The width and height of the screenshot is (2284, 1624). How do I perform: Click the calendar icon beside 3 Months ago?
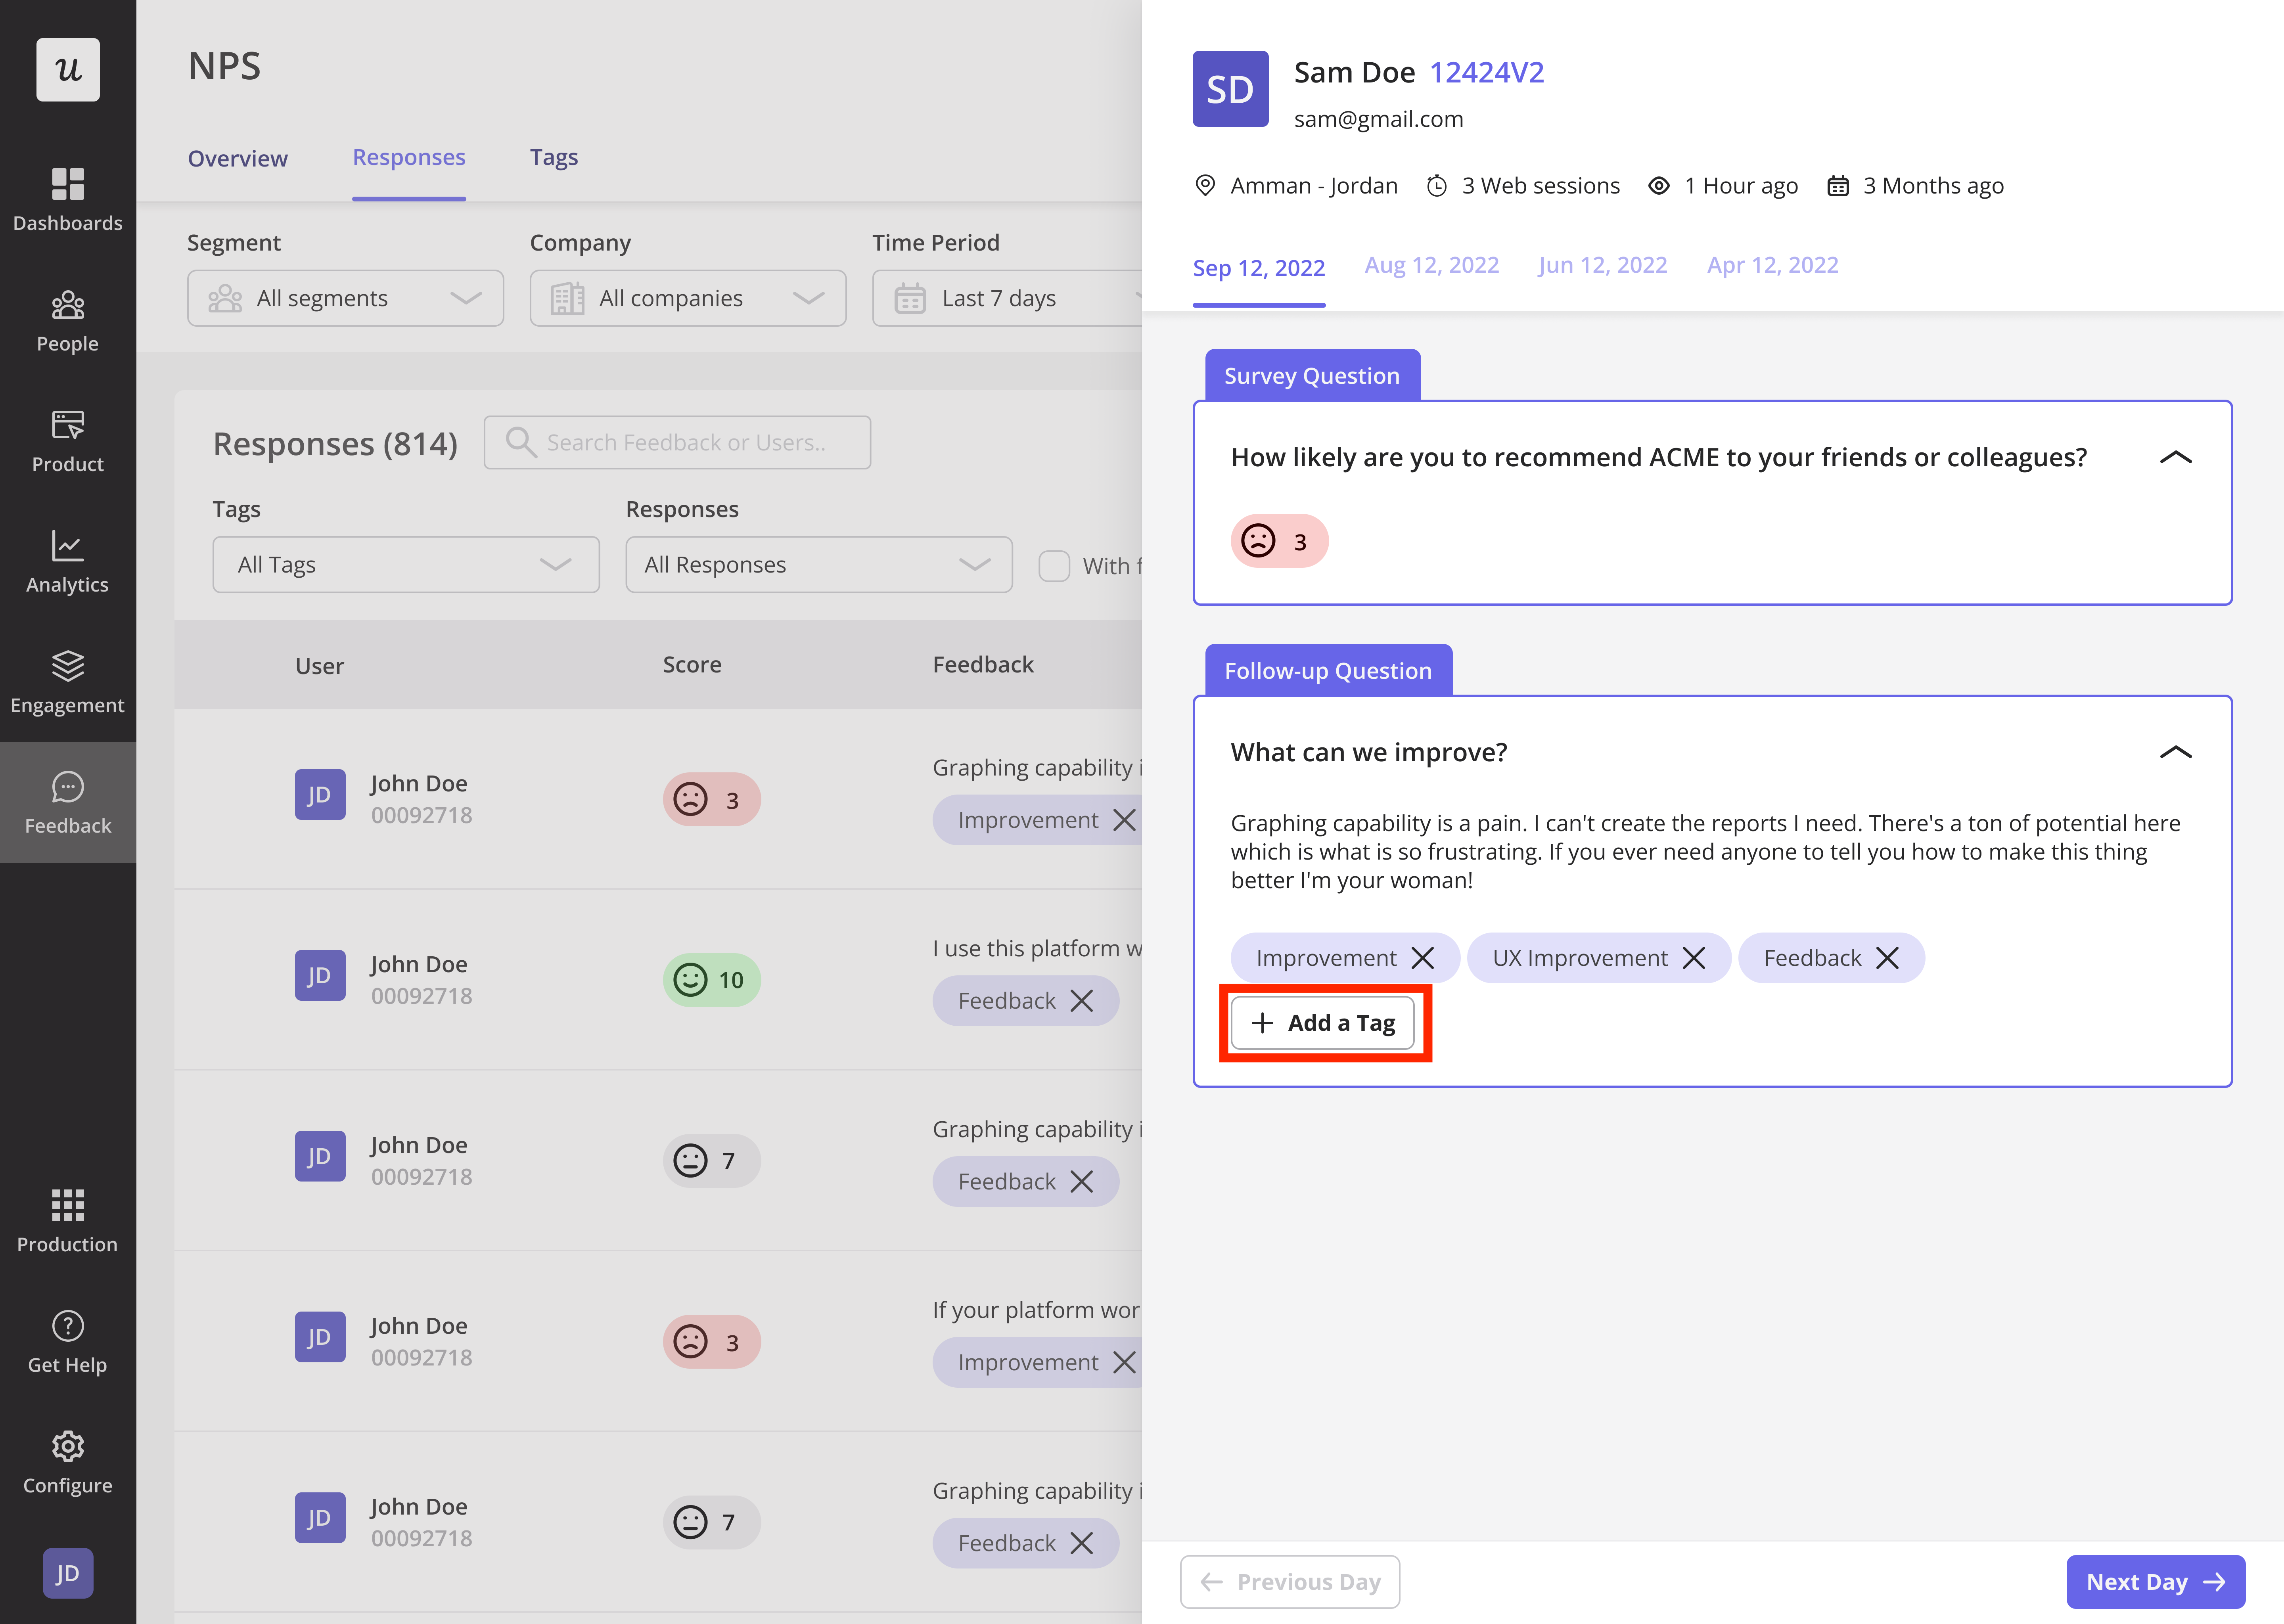point(1838,186)
